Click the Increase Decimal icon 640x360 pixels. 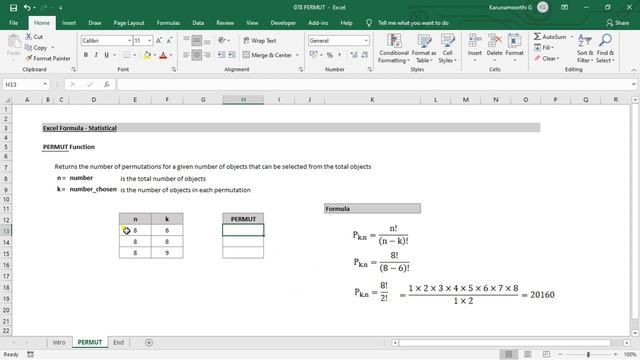pos(354,55)
